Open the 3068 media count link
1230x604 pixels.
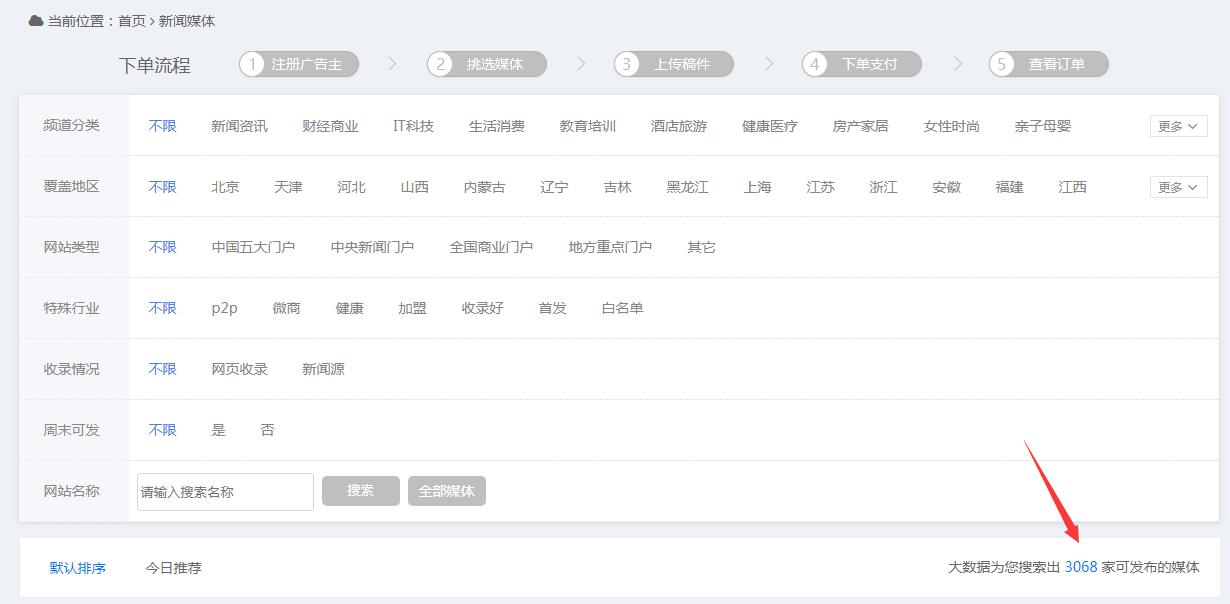(x=1081, y=567)
